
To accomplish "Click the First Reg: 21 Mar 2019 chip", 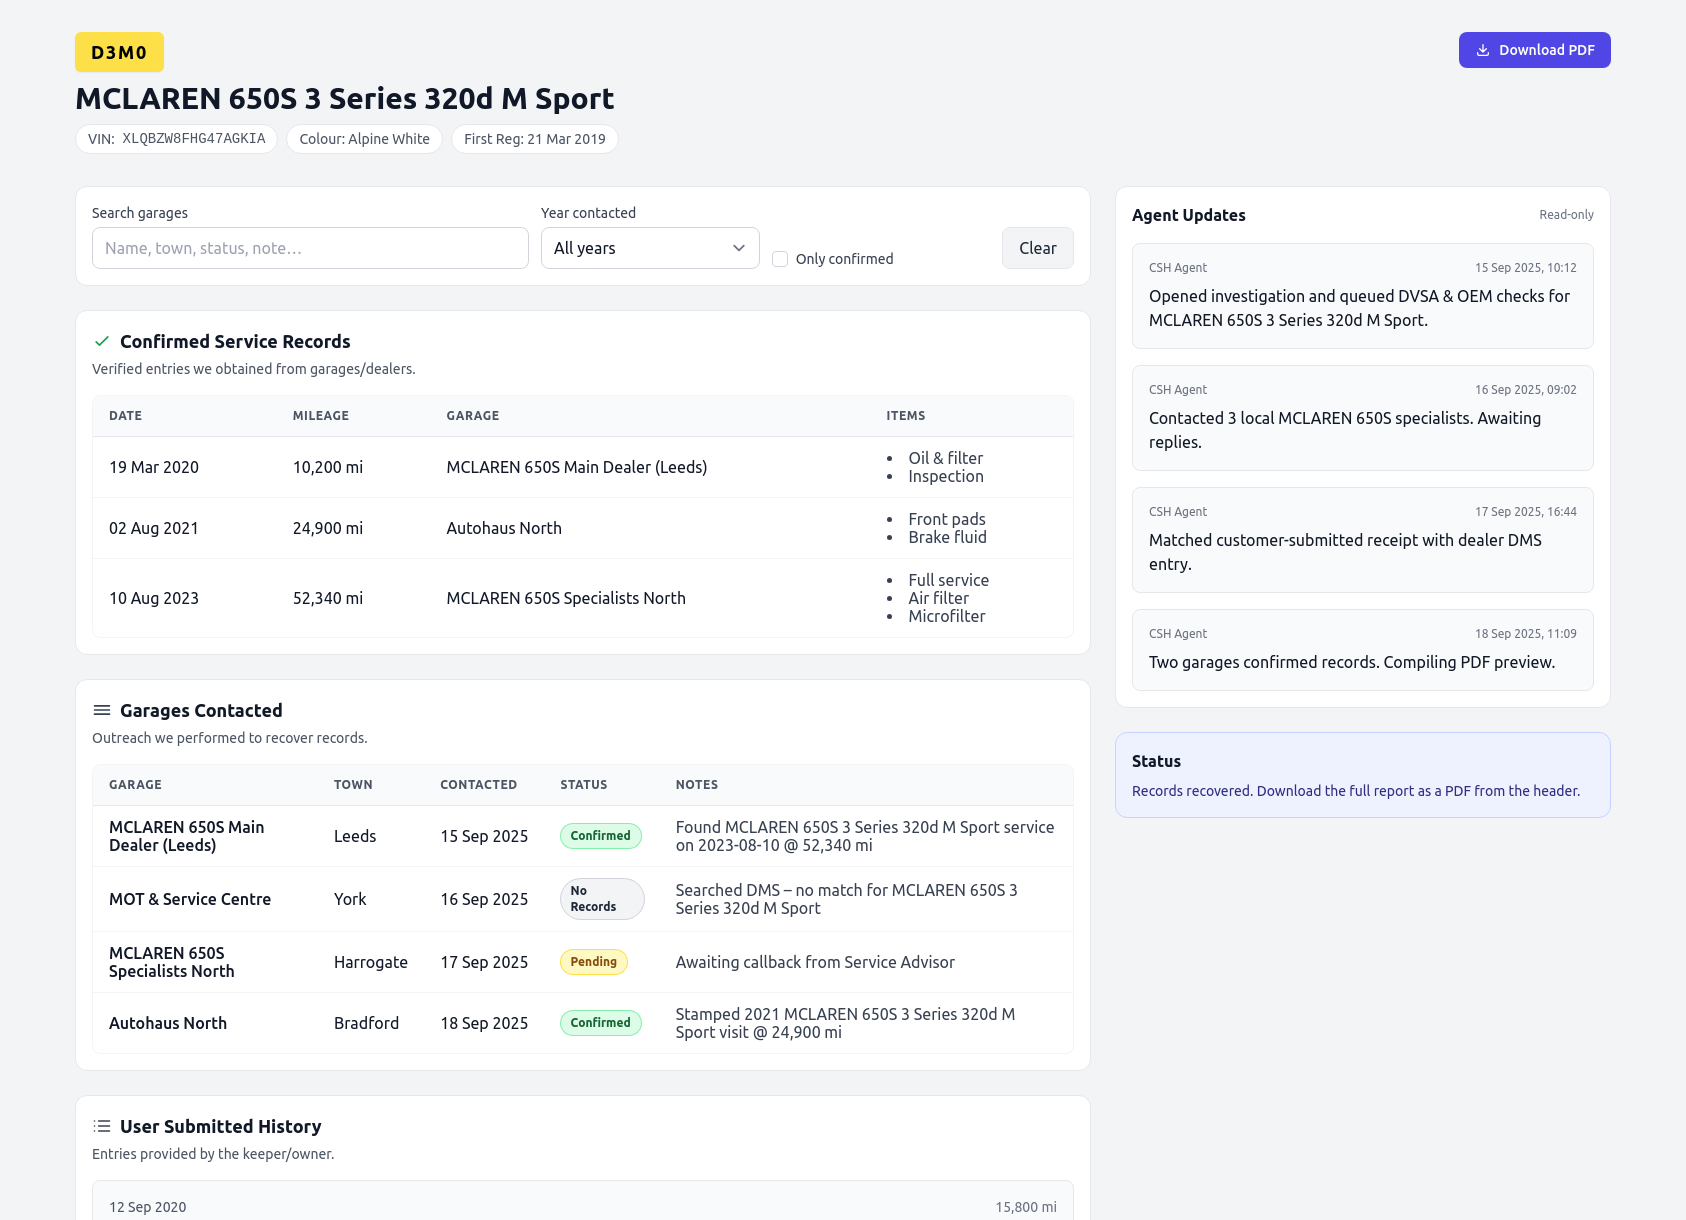I will click(x=535, y=139).
